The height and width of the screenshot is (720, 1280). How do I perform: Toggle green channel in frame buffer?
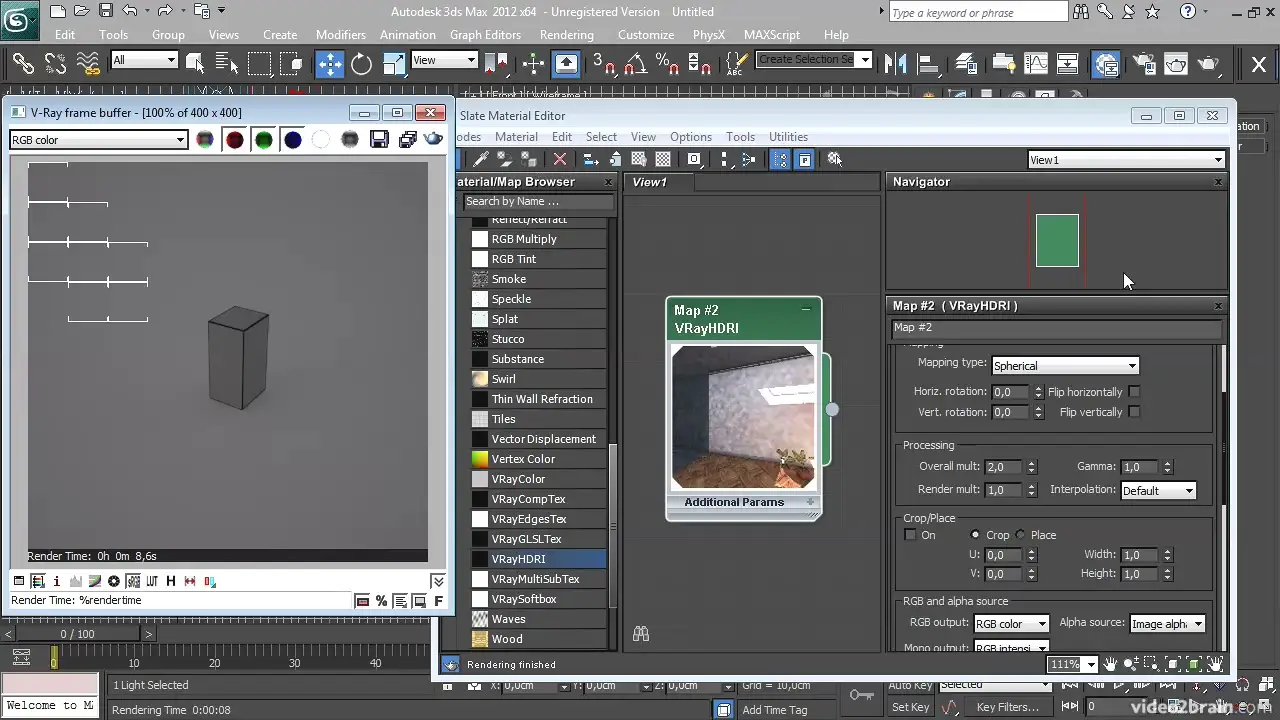263,140
